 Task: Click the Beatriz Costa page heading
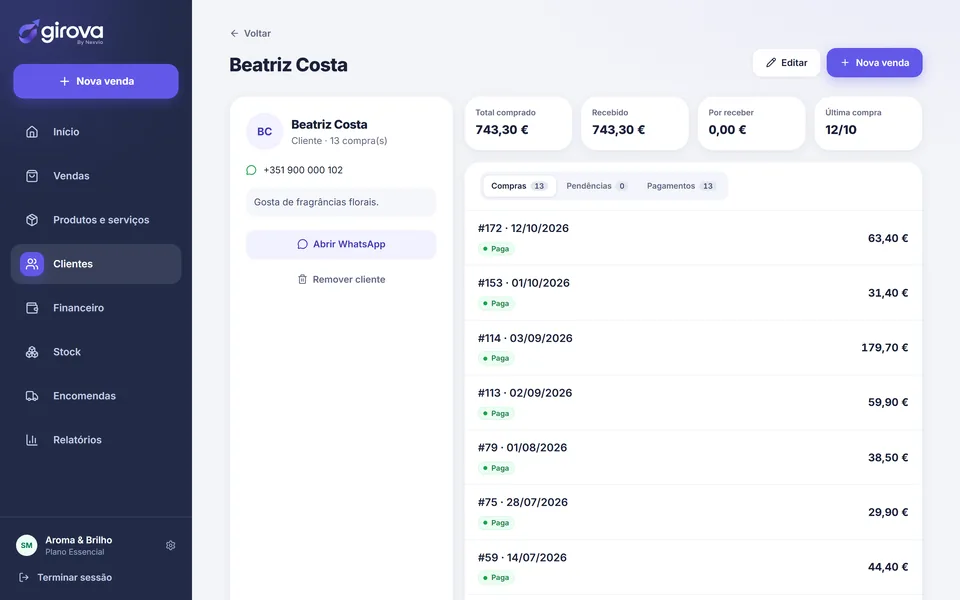pos(288,65)
